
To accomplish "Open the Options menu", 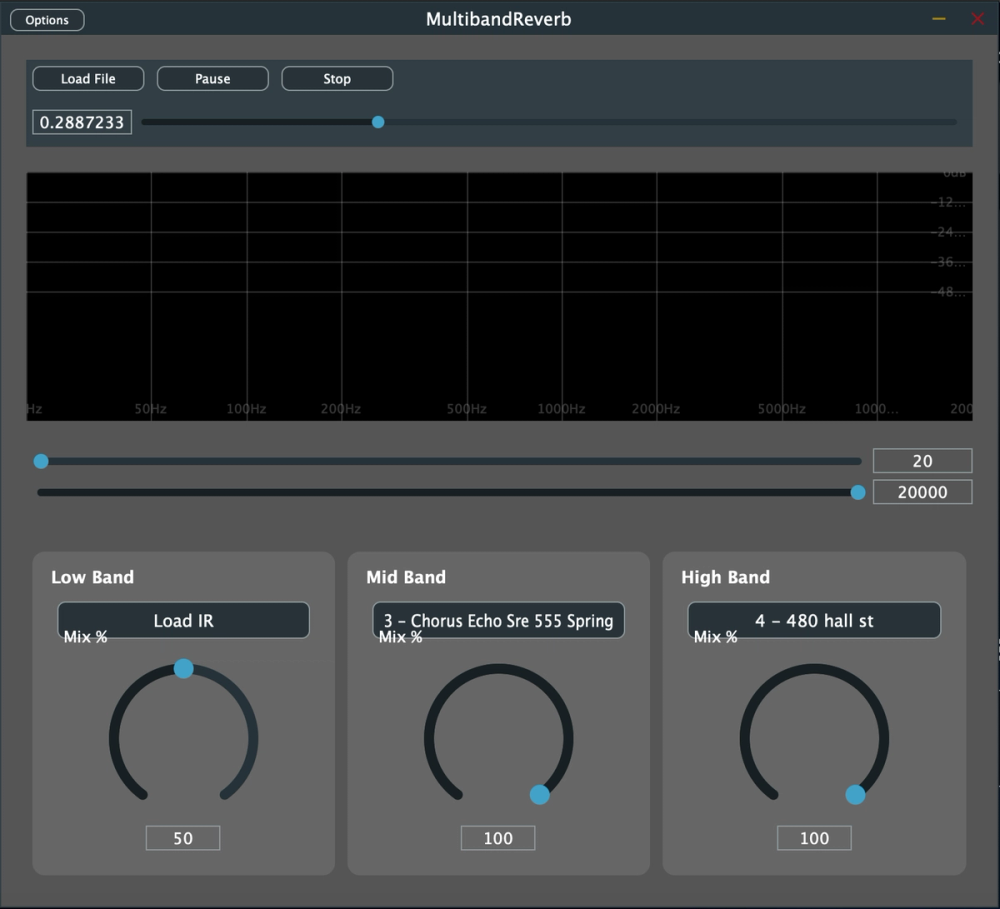I will click(x=47, y=20).
